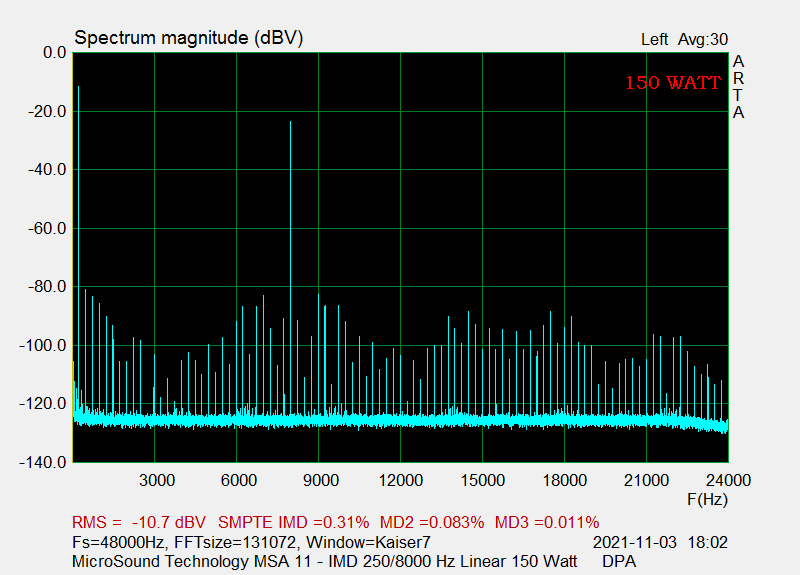Click the '15000' frequency axis label

pos(483,480)
